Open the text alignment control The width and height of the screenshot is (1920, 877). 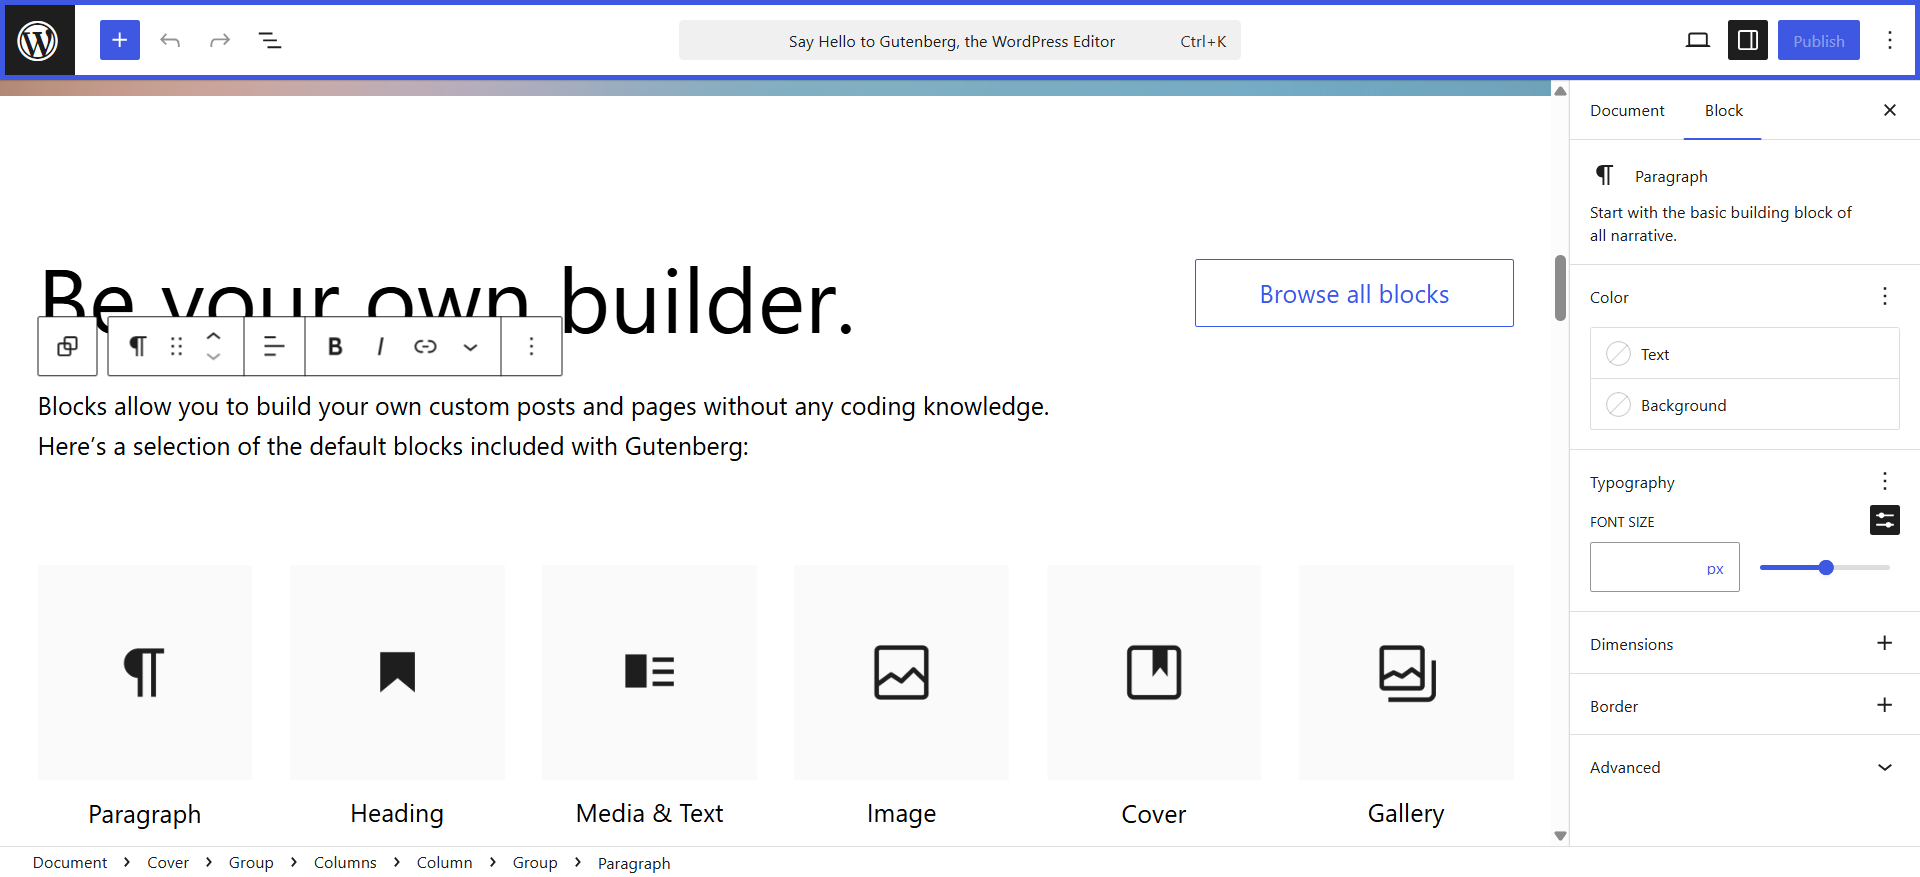click(x=274, y=346)
